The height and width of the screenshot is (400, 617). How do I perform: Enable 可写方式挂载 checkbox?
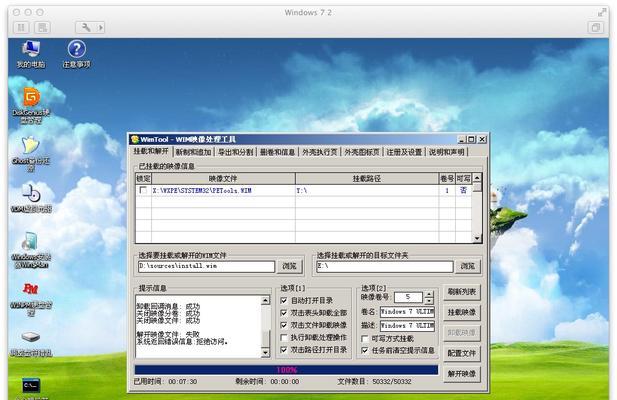365,338
